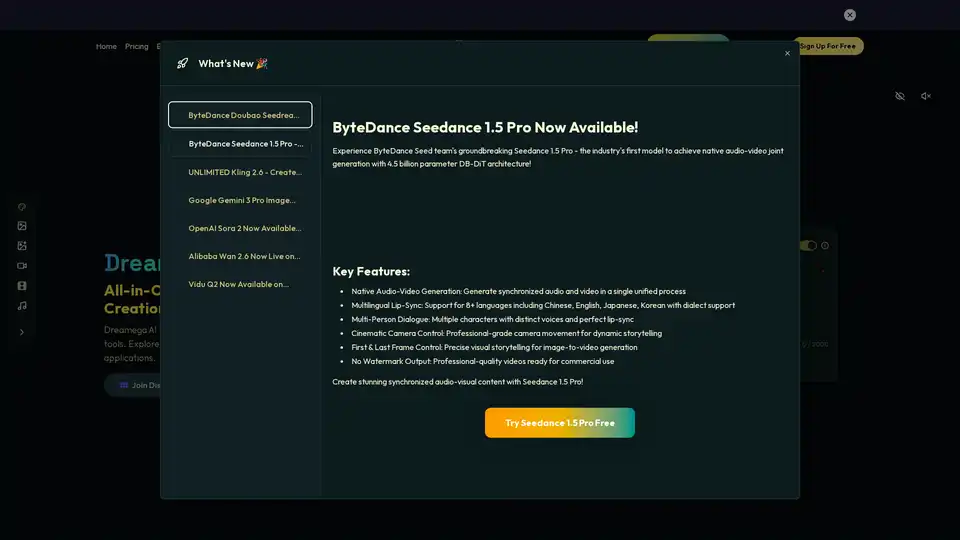Dismiss the top banner with round X
Screen dimensions: 960x540
[850, 15]
